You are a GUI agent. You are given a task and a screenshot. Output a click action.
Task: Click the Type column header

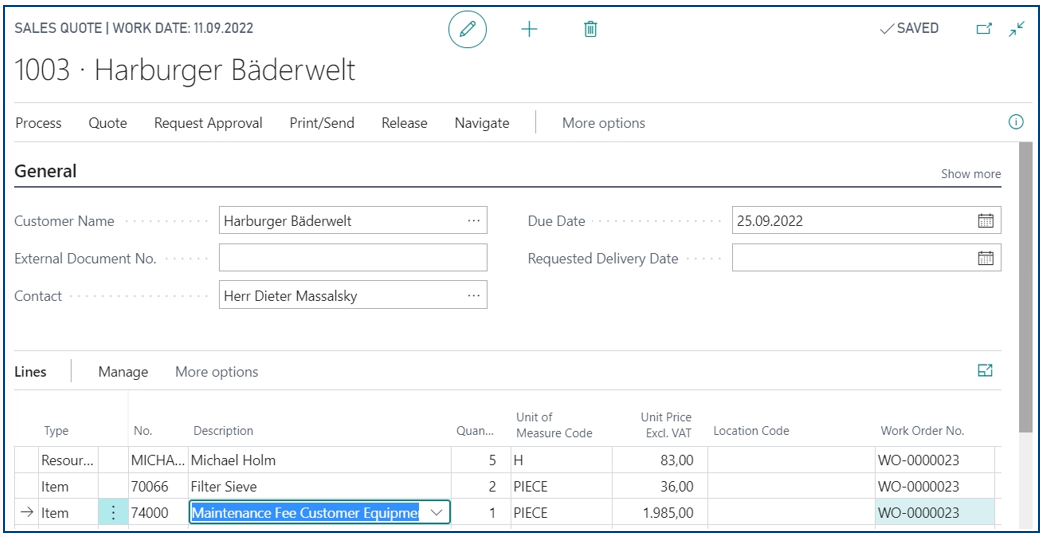(x=57, y=431)
